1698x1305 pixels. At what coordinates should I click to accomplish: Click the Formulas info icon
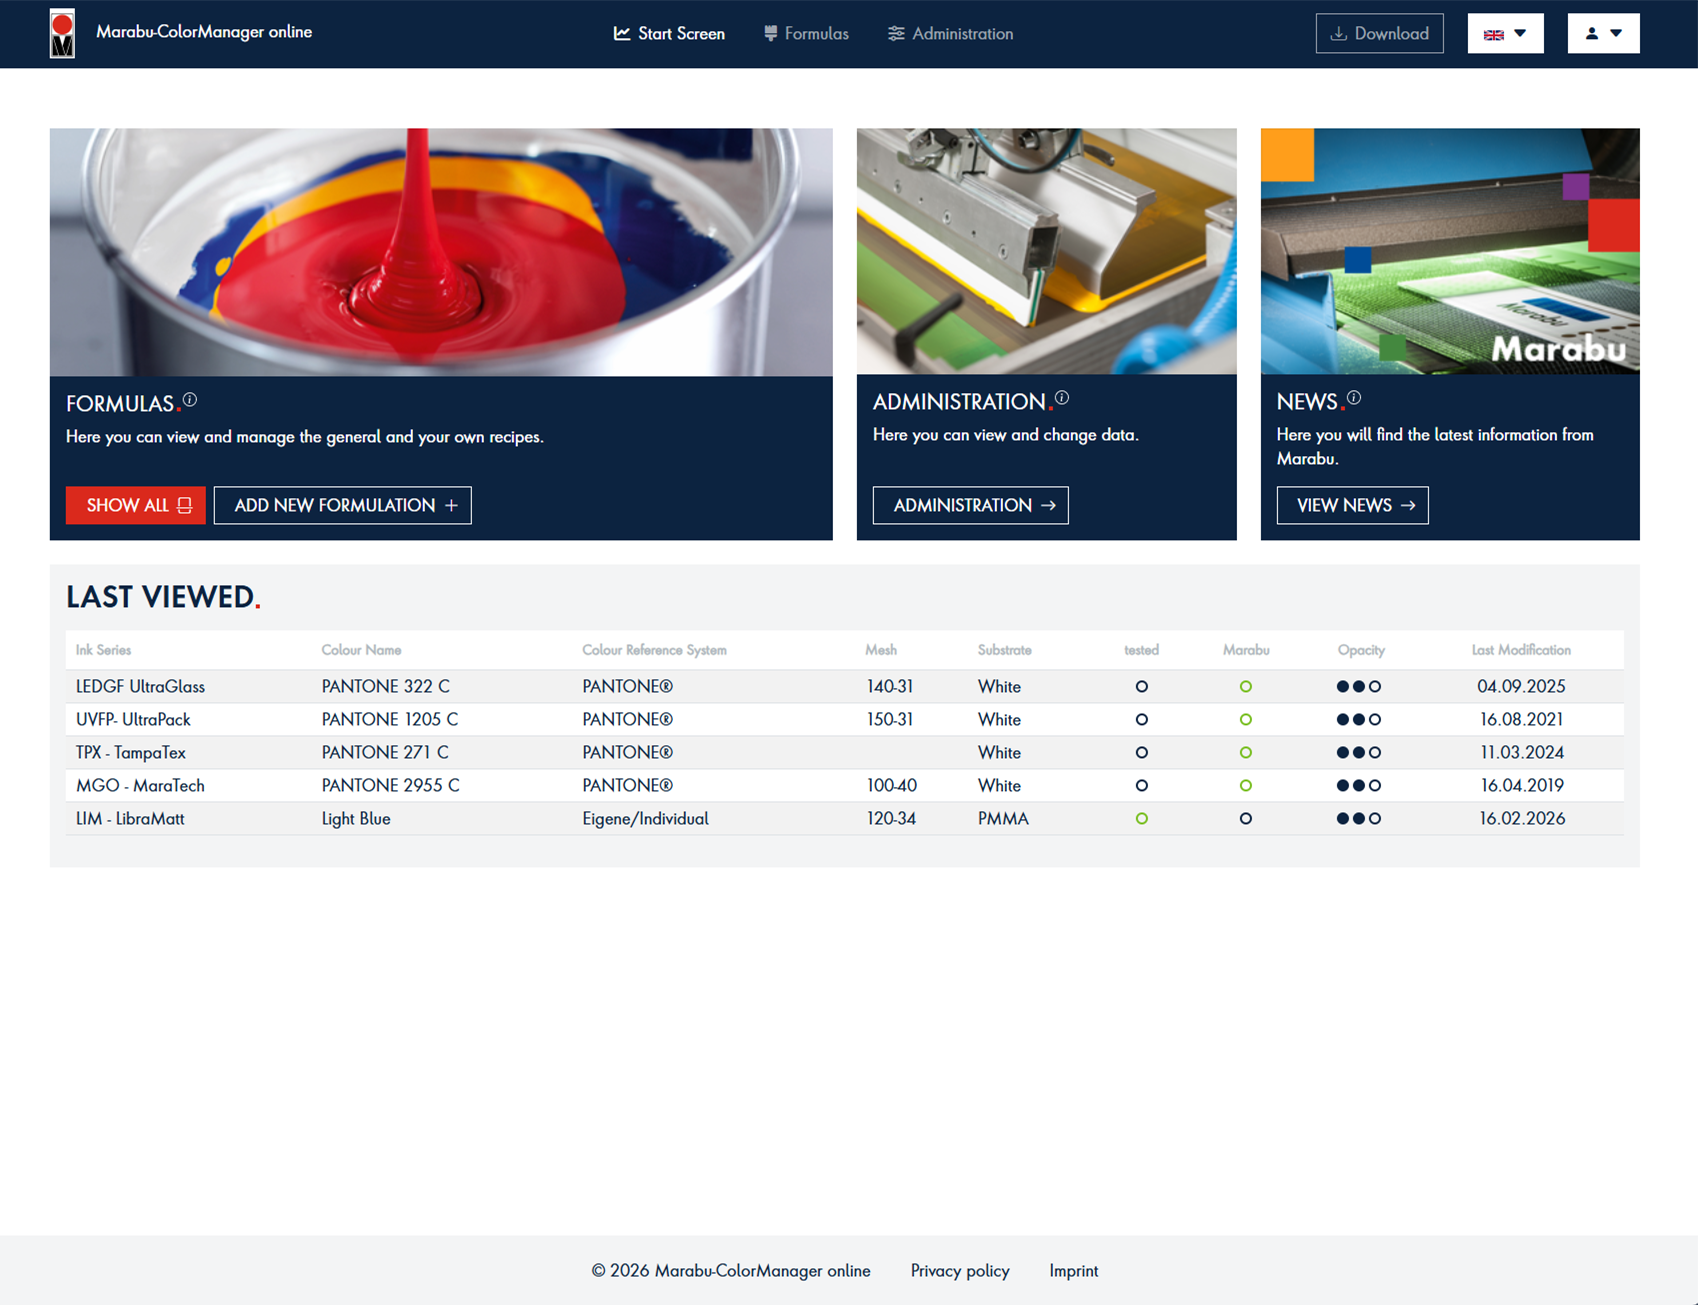190,400
